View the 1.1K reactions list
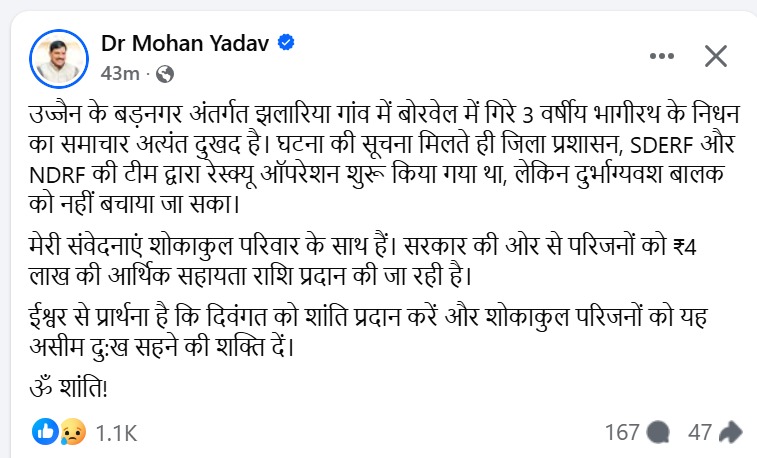The image size is (757, 458). coord(115,433)
